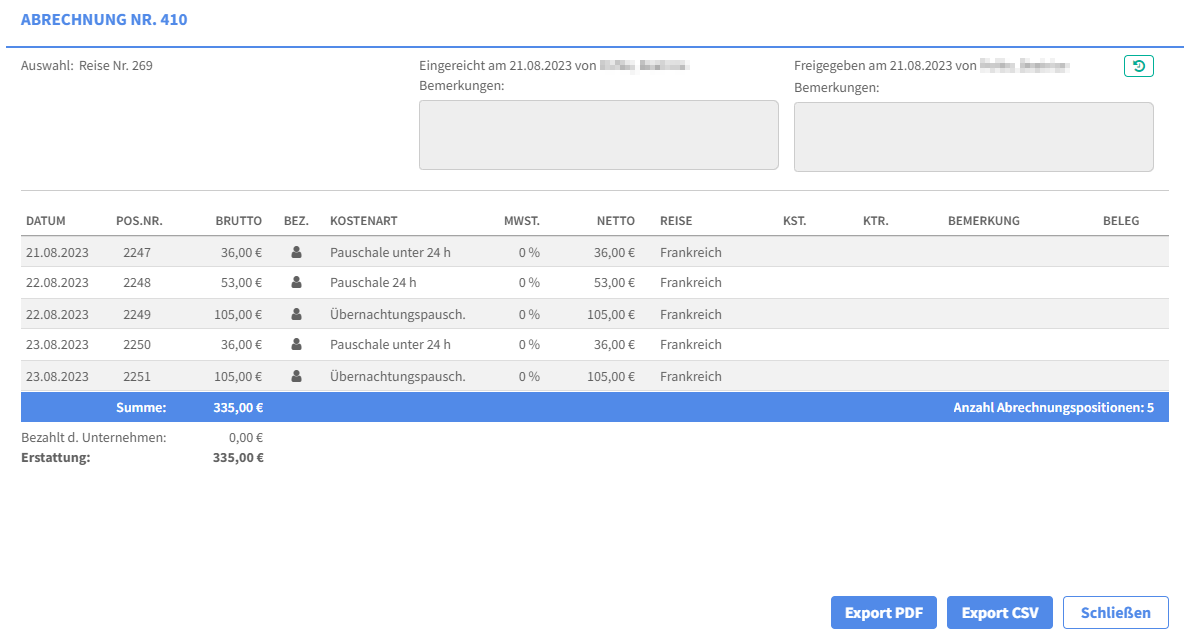Screen dimensions: 1188x633
Task: Select date 21.08.2023 in row 2247
Action: (x=57, y=252)
